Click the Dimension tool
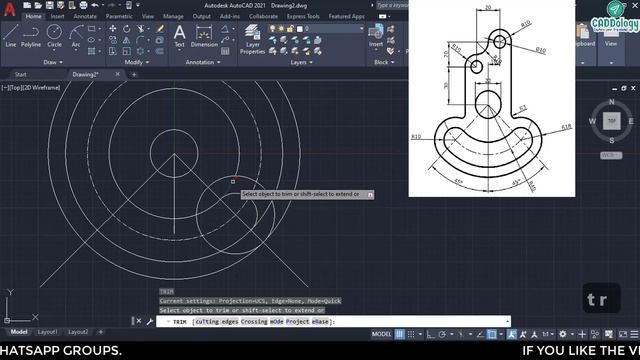640x360 pixels. 204,36
